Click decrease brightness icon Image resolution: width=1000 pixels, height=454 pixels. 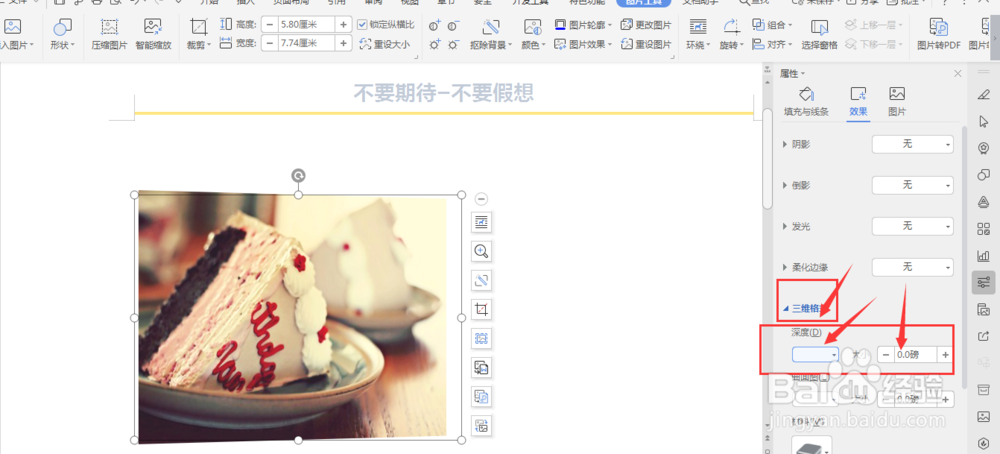click(x=453, y=45)
